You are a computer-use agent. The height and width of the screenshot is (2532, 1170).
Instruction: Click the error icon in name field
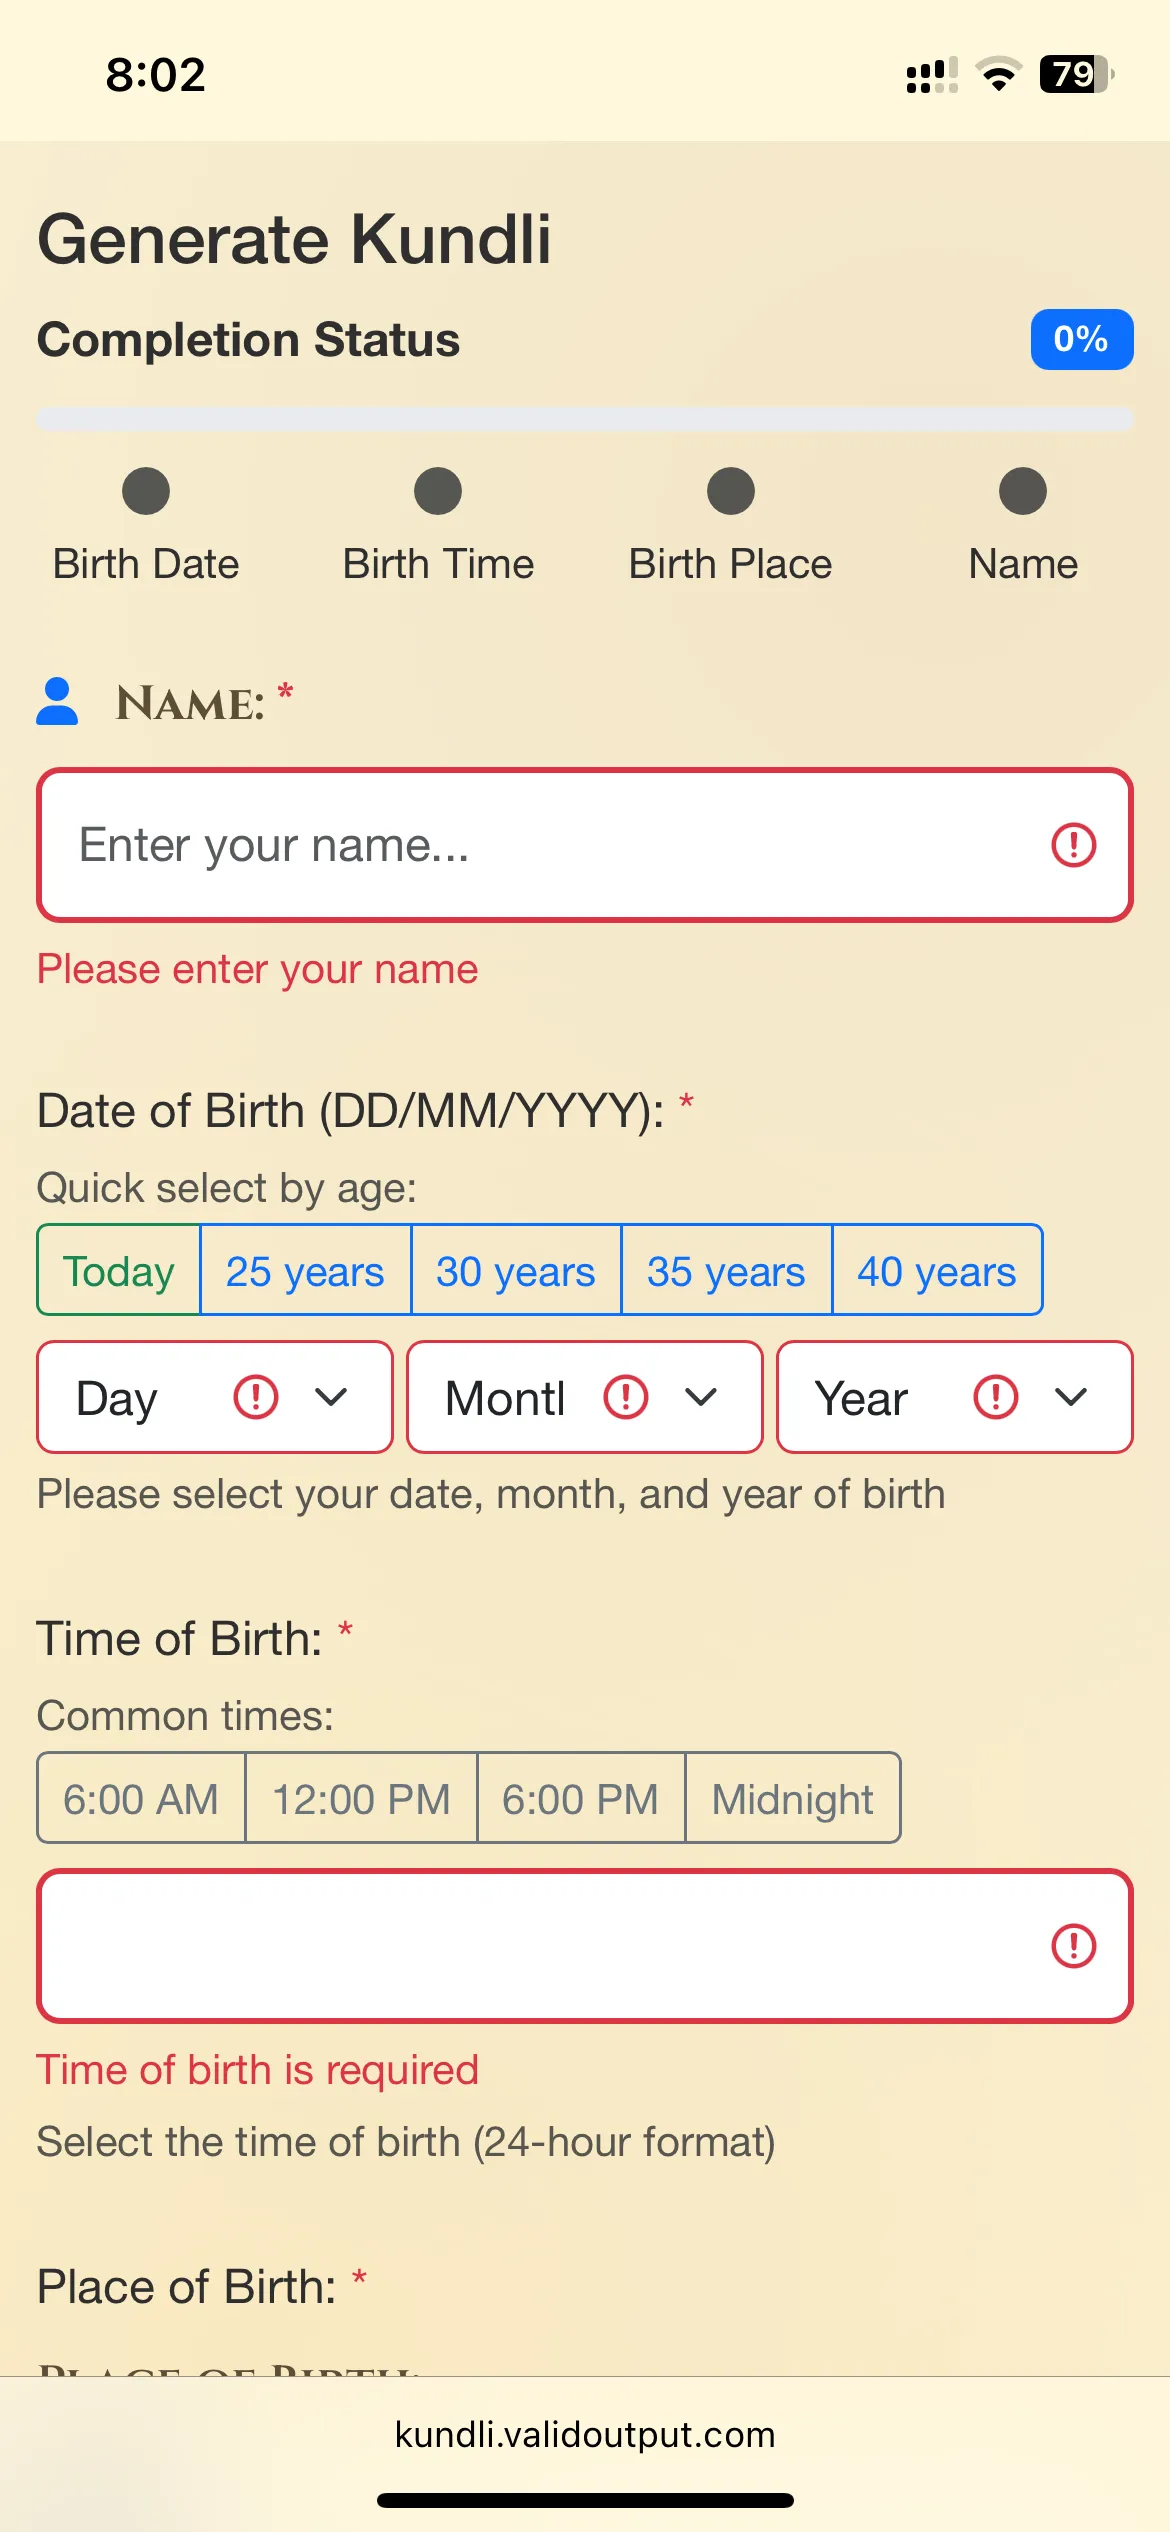click(x=1073, y=845)
